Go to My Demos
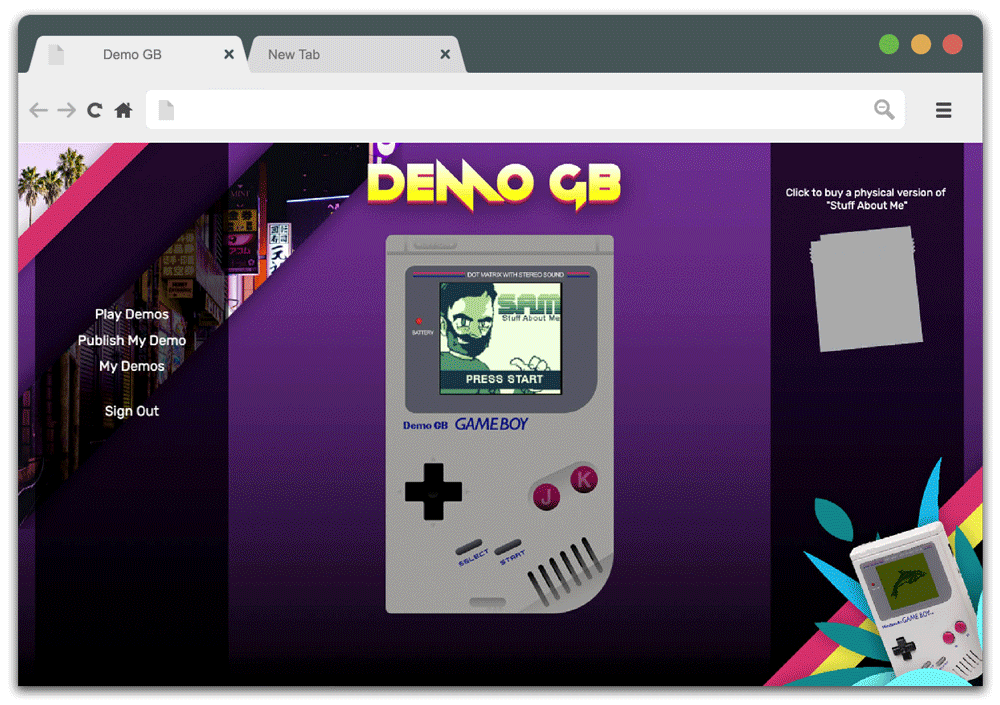Viewport: 1000px width, 705px height. (132, 366)
